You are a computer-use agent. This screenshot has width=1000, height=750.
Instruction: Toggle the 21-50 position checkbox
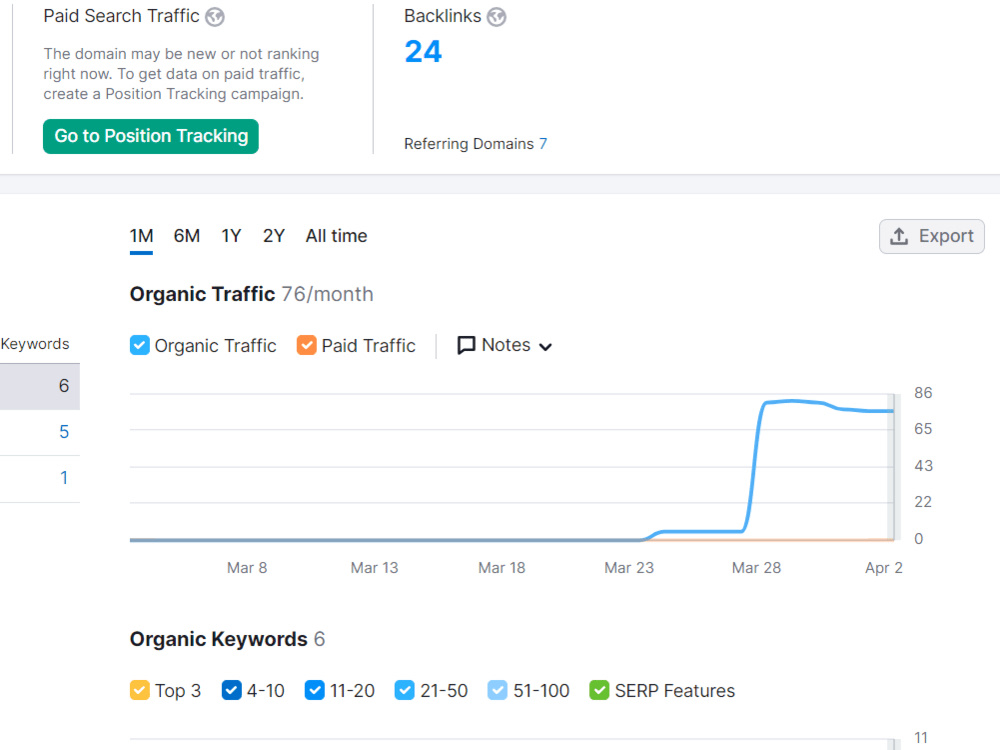click(x=404, y=690)
